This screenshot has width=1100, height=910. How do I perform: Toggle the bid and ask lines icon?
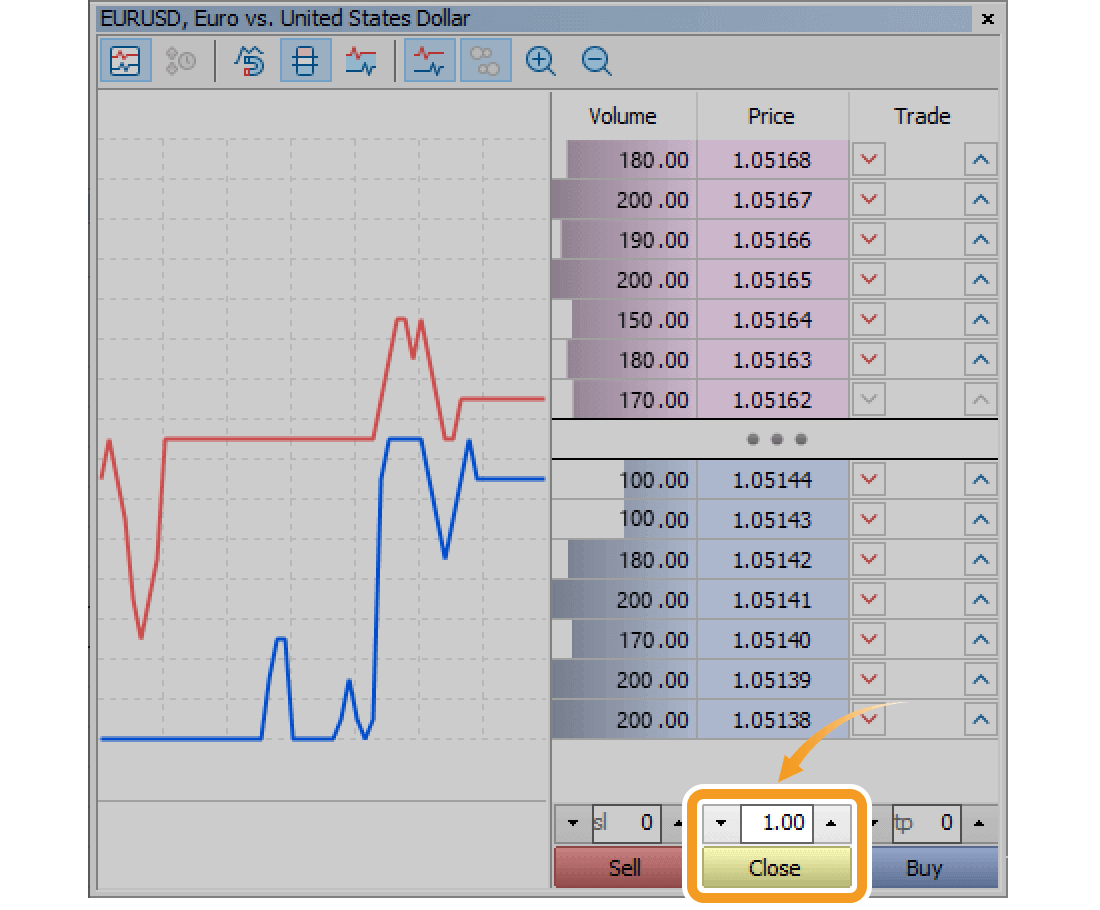point(430,62)
